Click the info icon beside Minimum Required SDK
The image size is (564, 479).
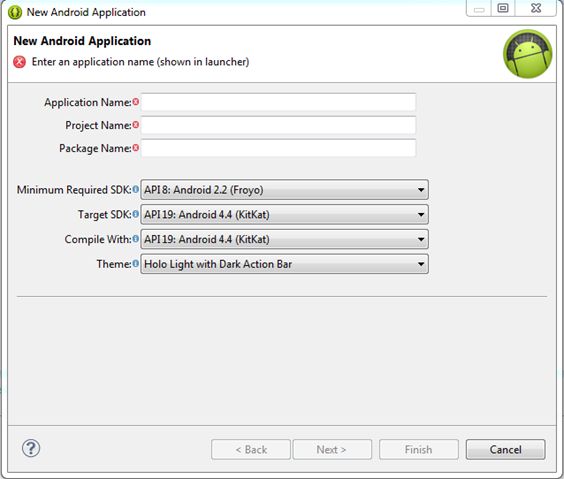tap(136, 189)
